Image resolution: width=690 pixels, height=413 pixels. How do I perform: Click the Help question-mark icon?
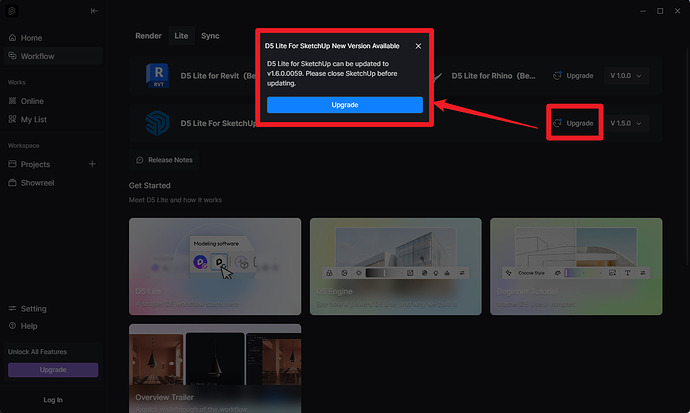[12, 325]
